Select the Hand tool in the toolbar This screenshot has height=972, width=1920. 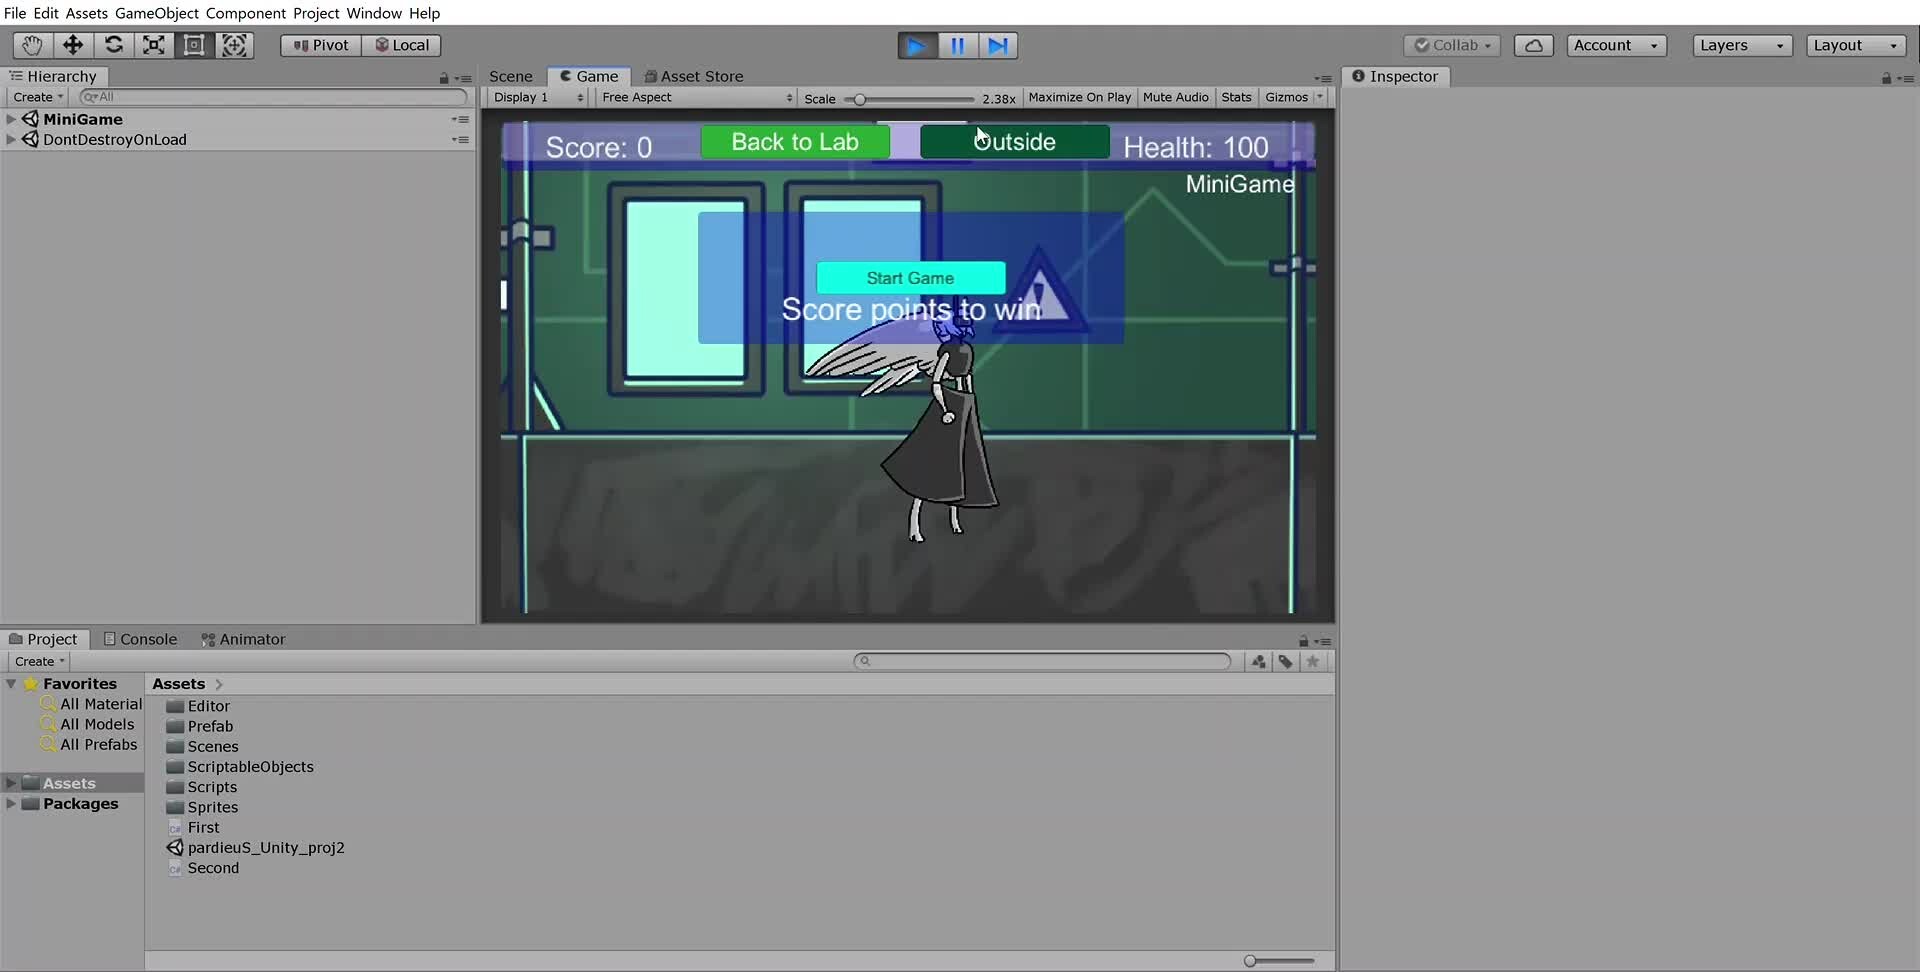31,45
